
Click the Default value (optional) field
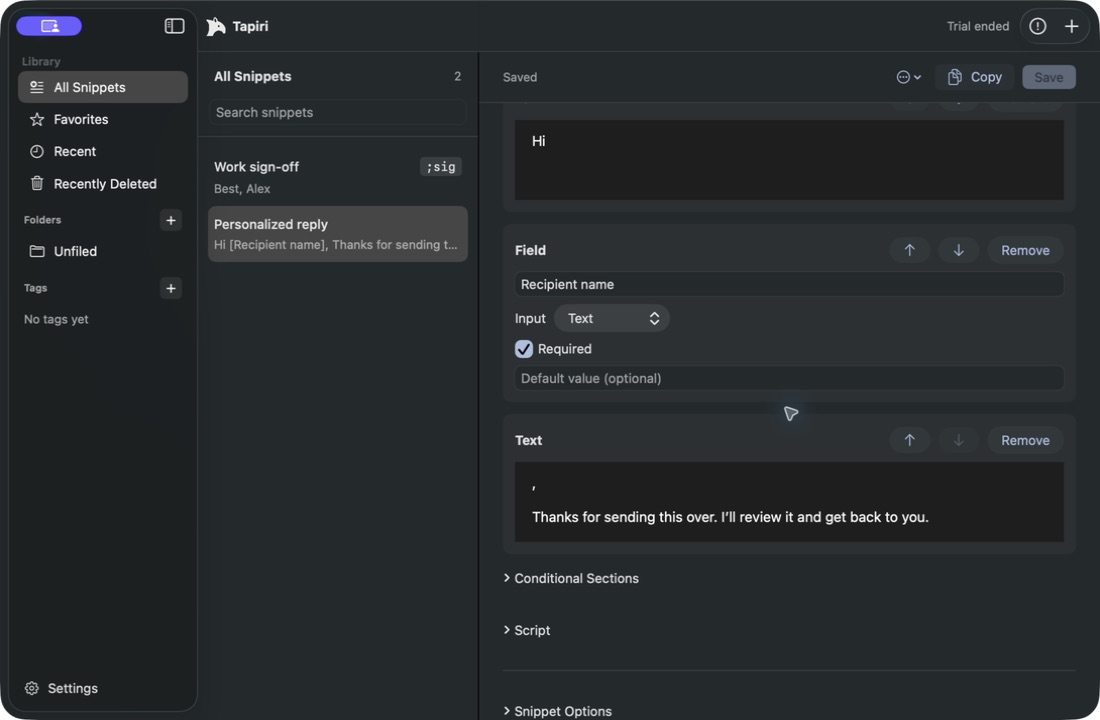pos(789,378)
